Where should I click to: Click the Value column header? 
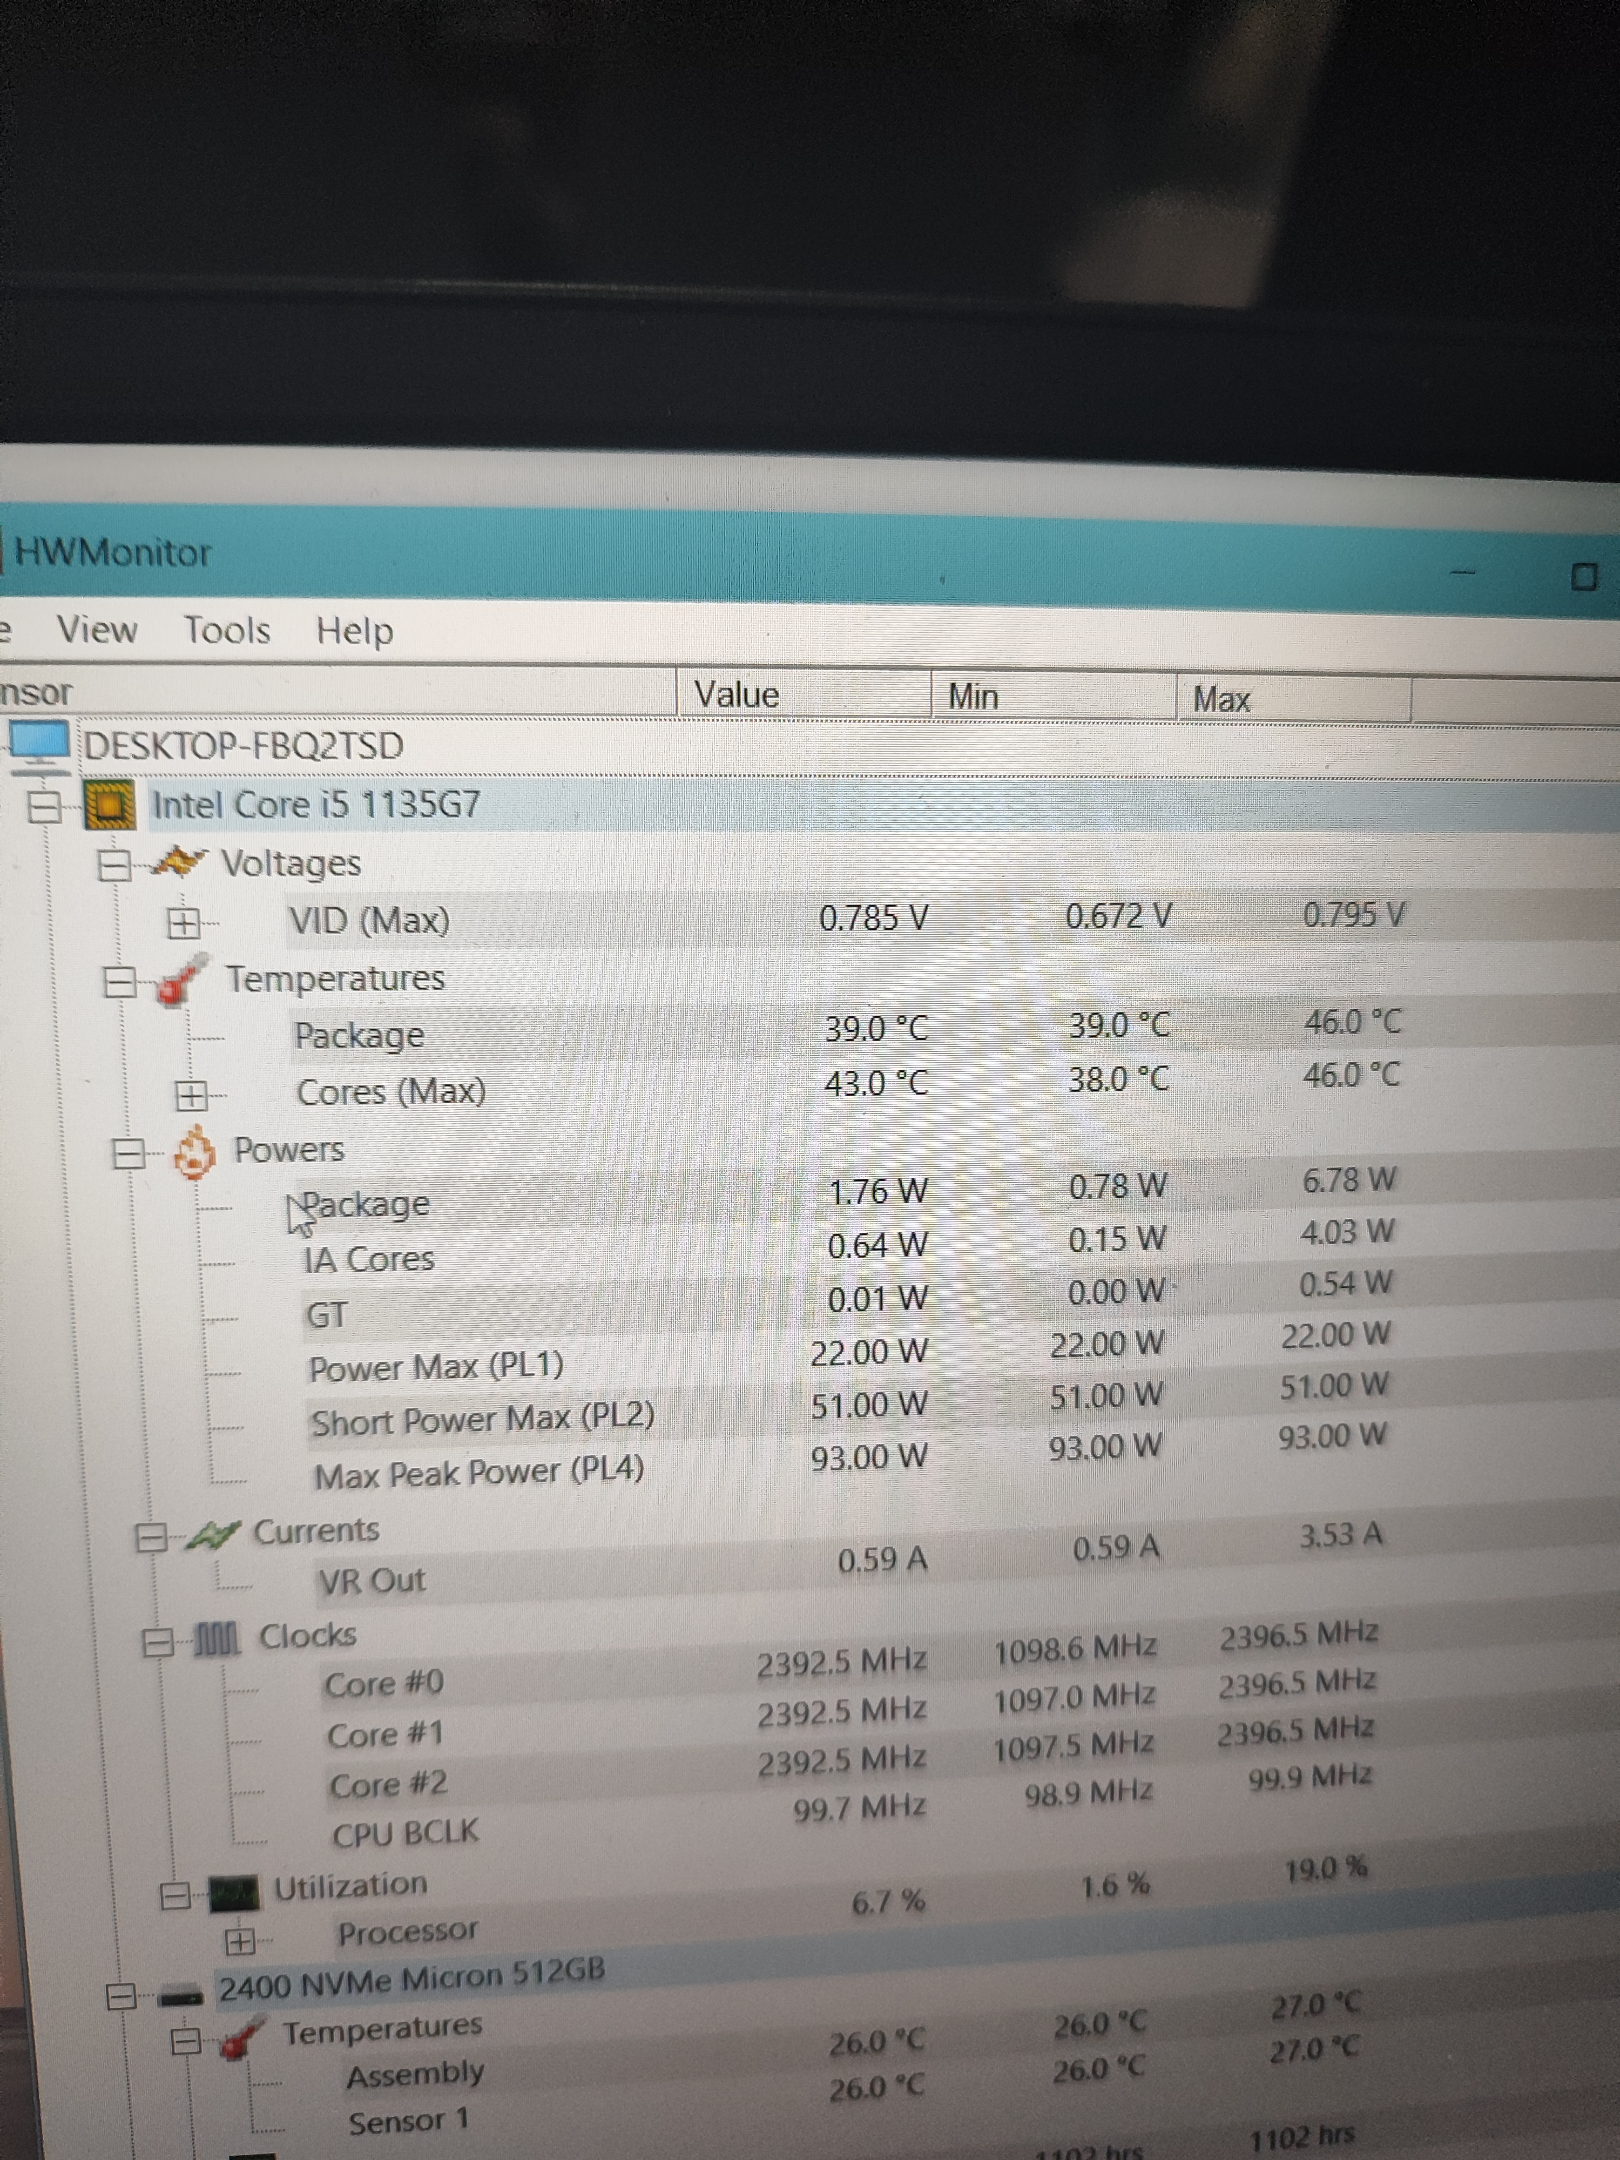(x=803, y=694)
